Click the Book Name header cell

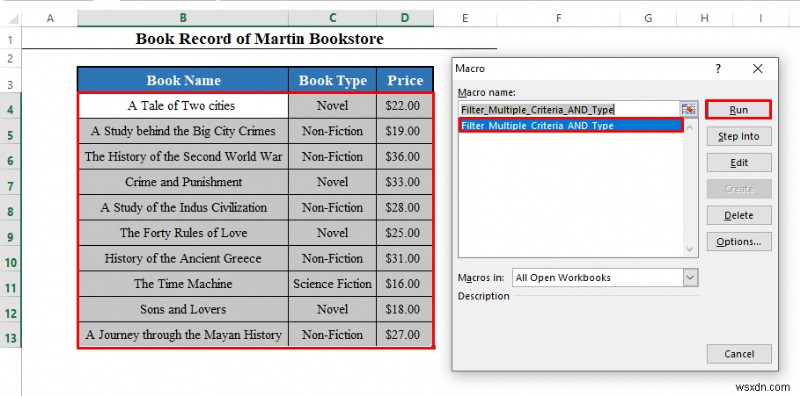183,80
